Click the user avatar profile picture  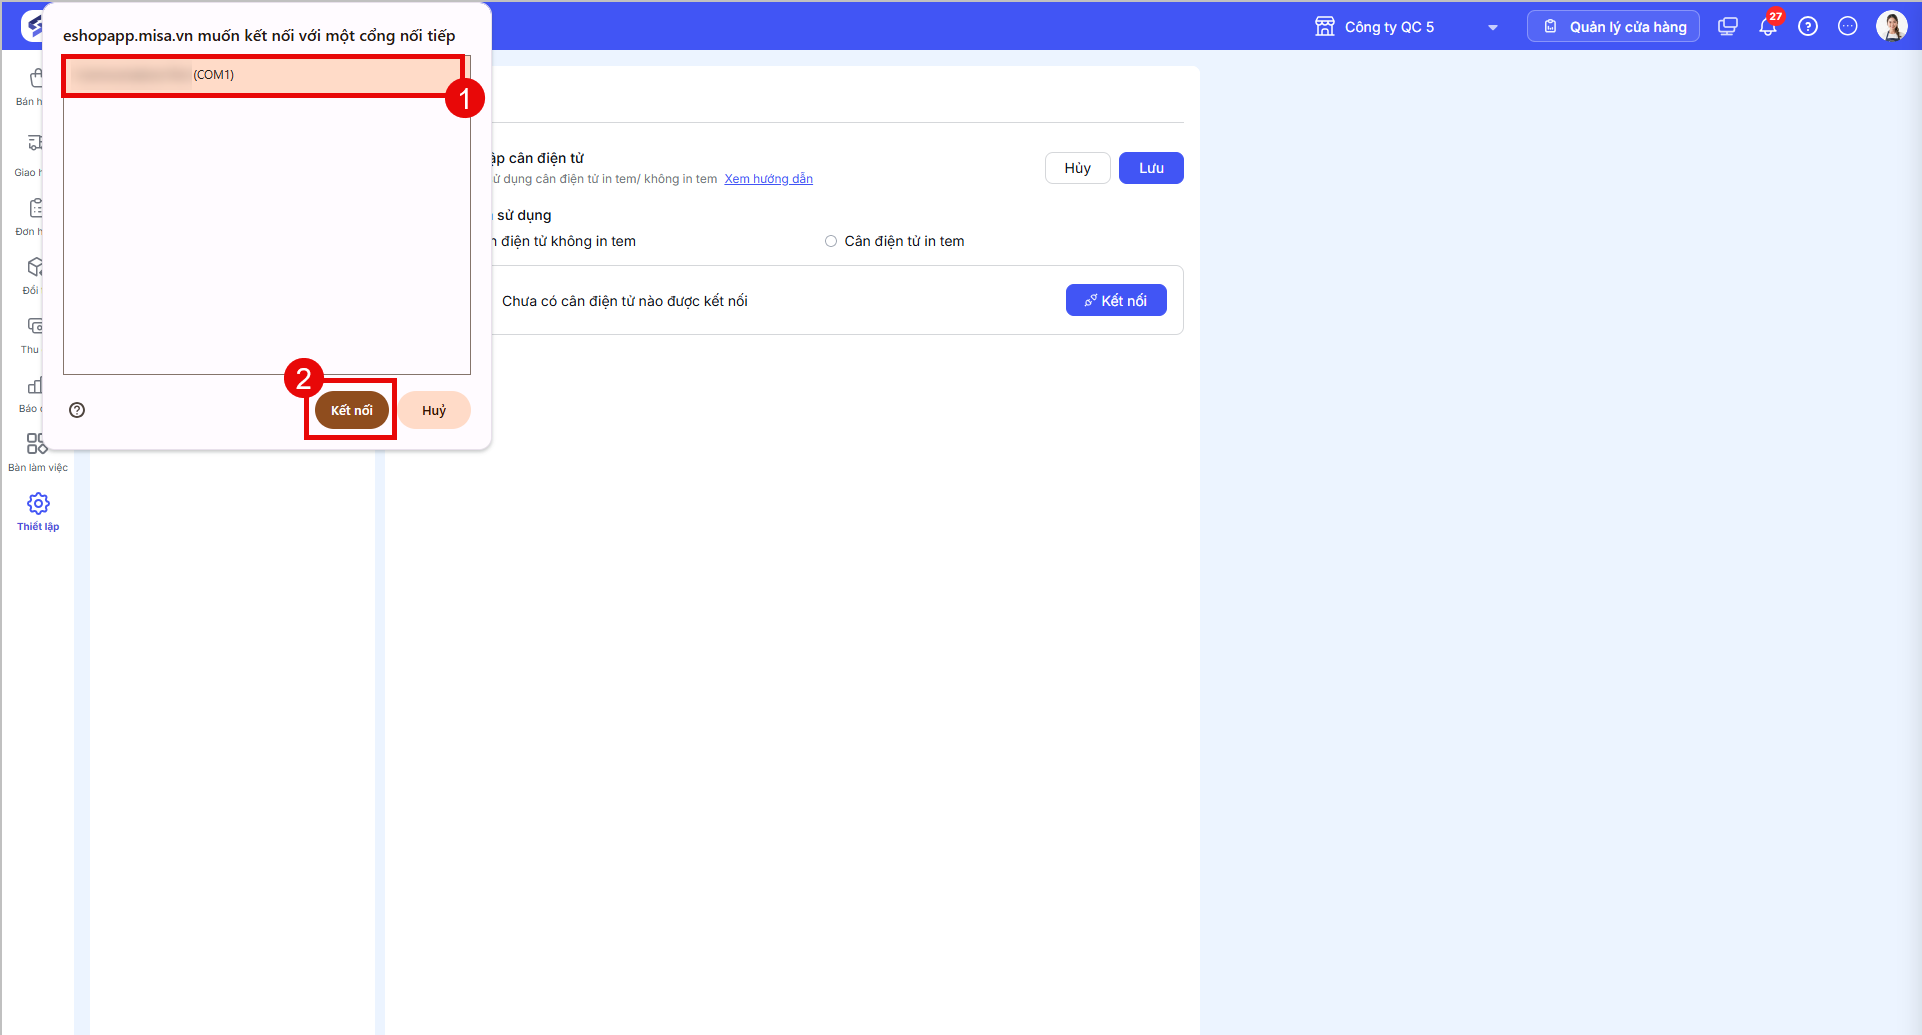point(1891,26)
